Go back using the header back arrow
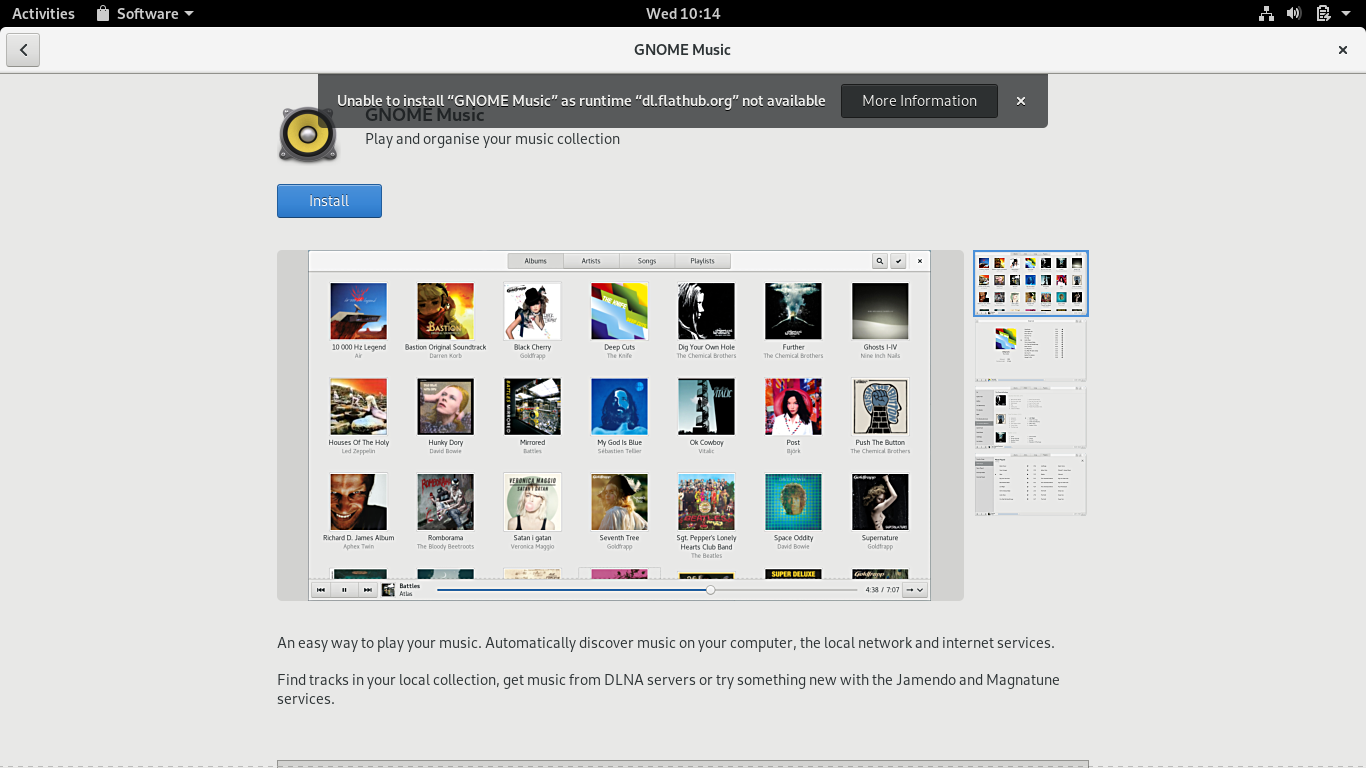Viewport: 1366px width, 768px height. pos(23,50)
